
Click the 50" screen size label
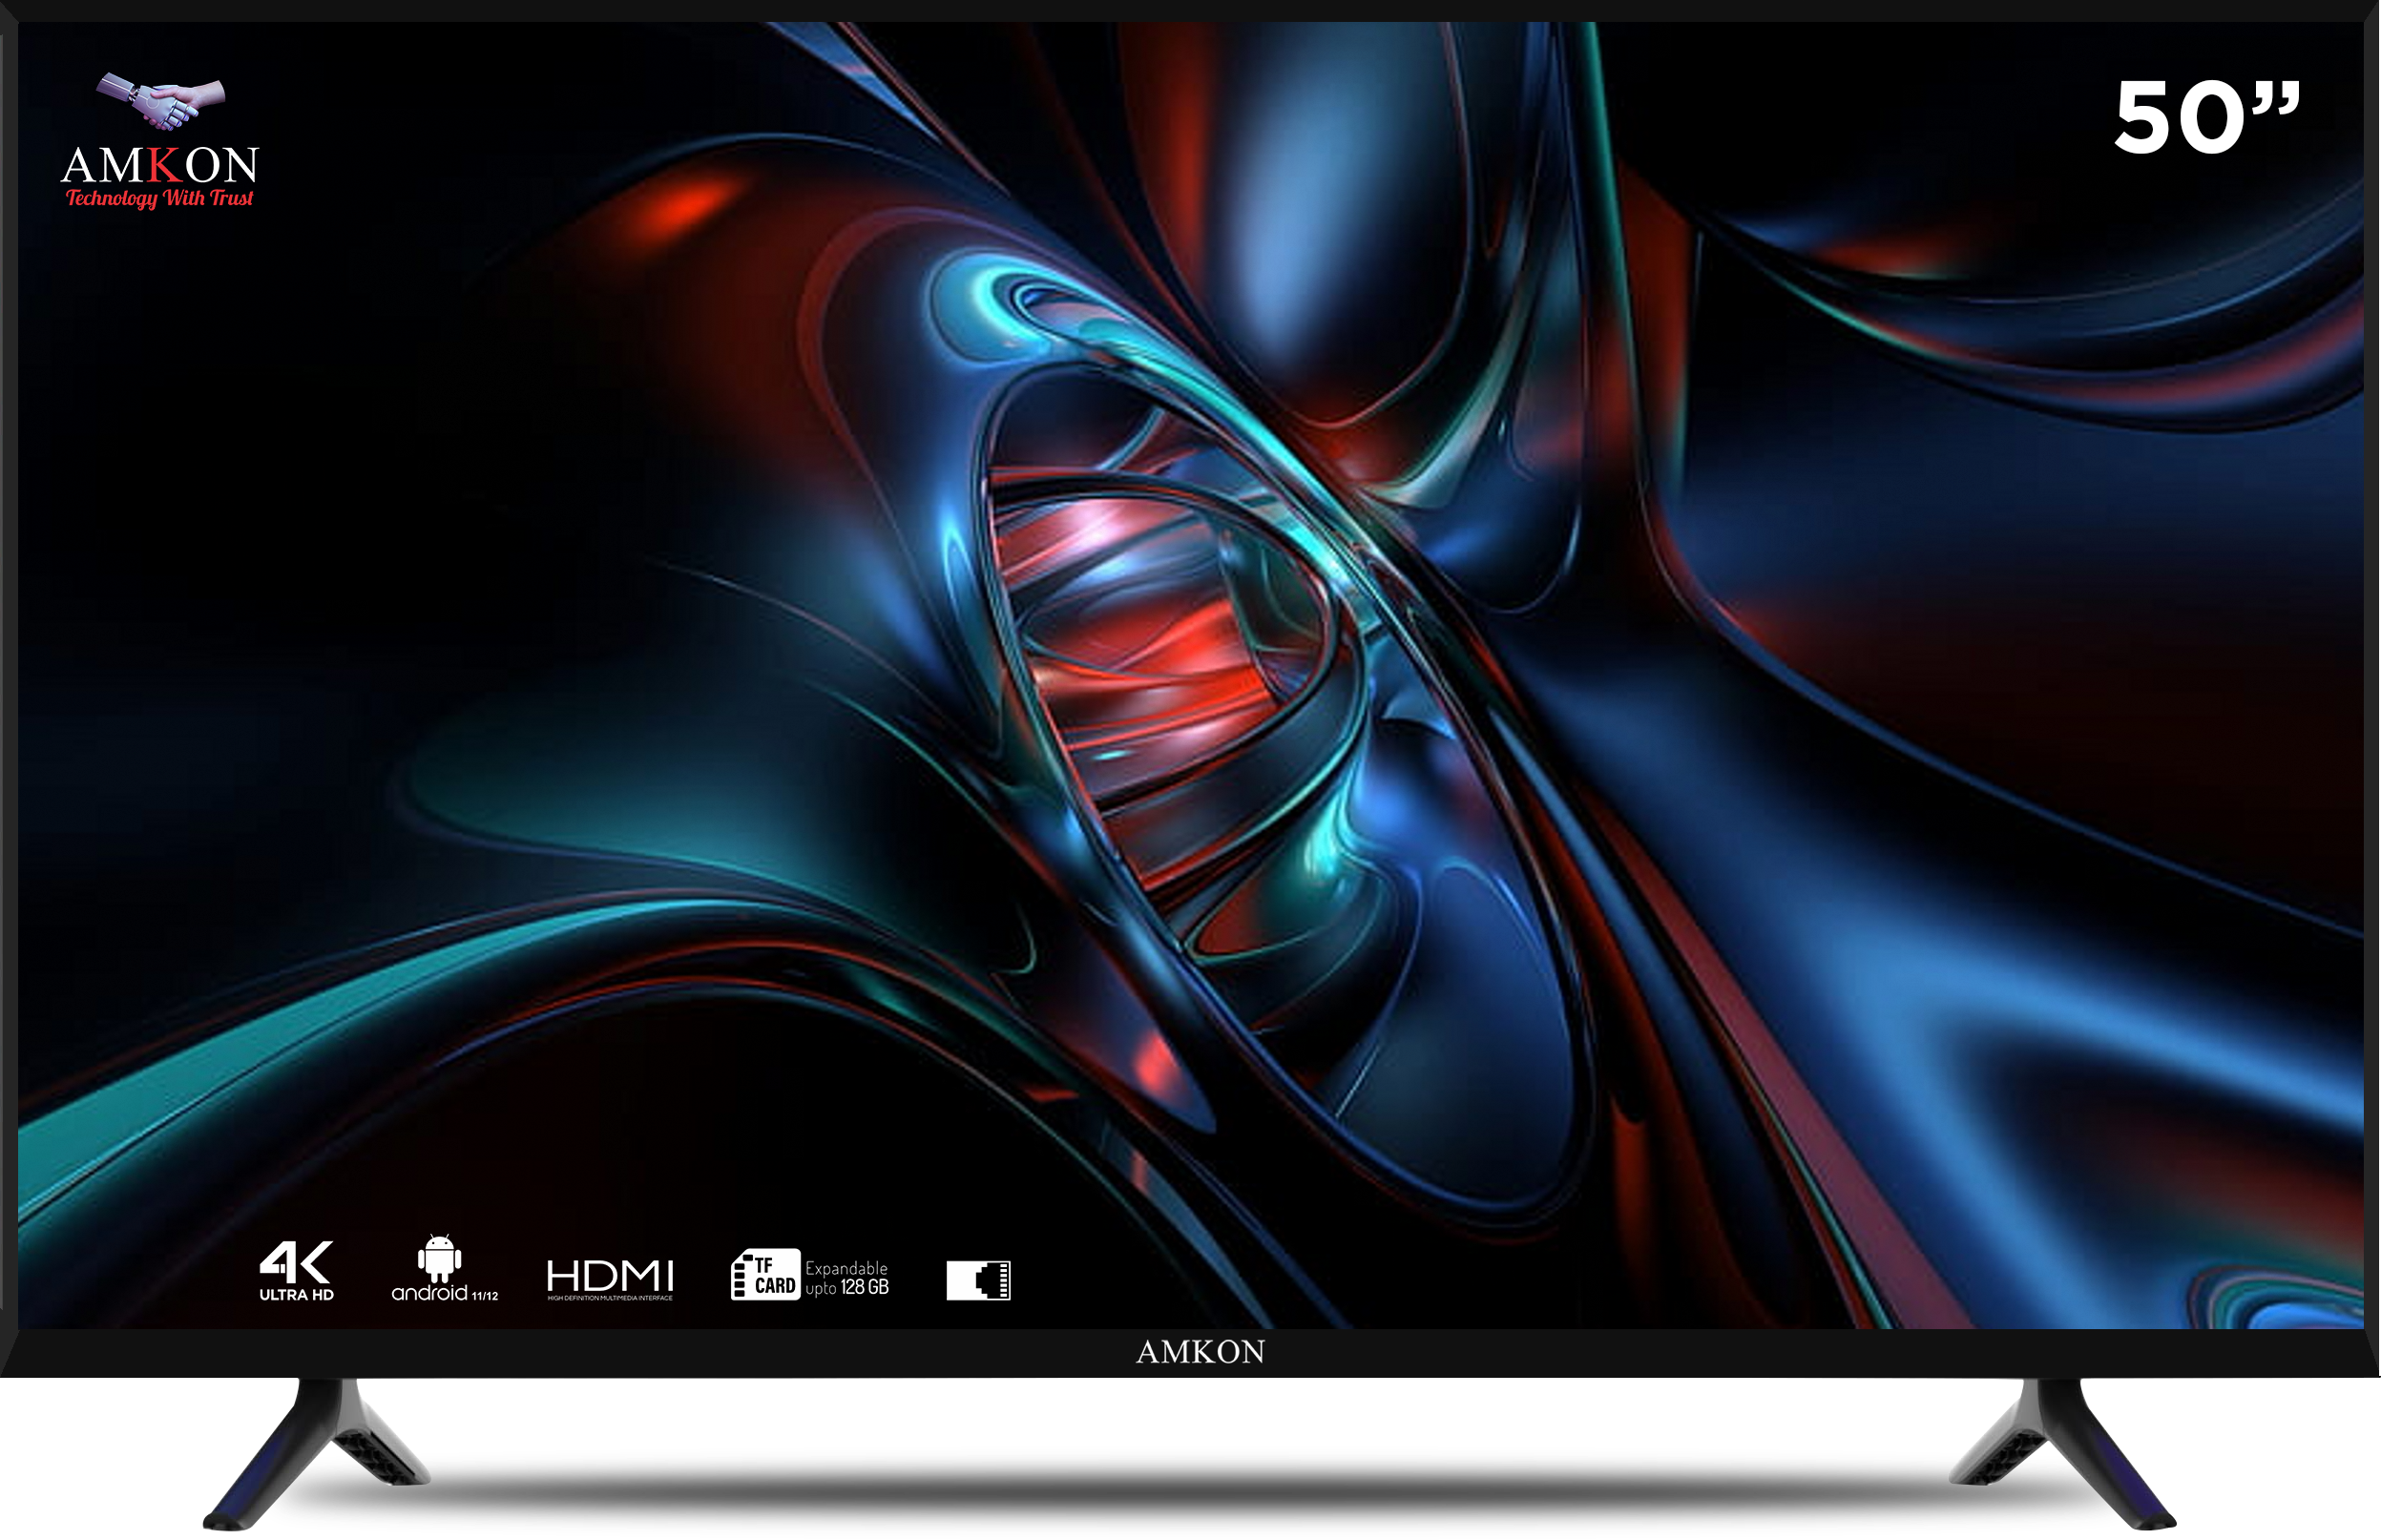[2206, 118]
